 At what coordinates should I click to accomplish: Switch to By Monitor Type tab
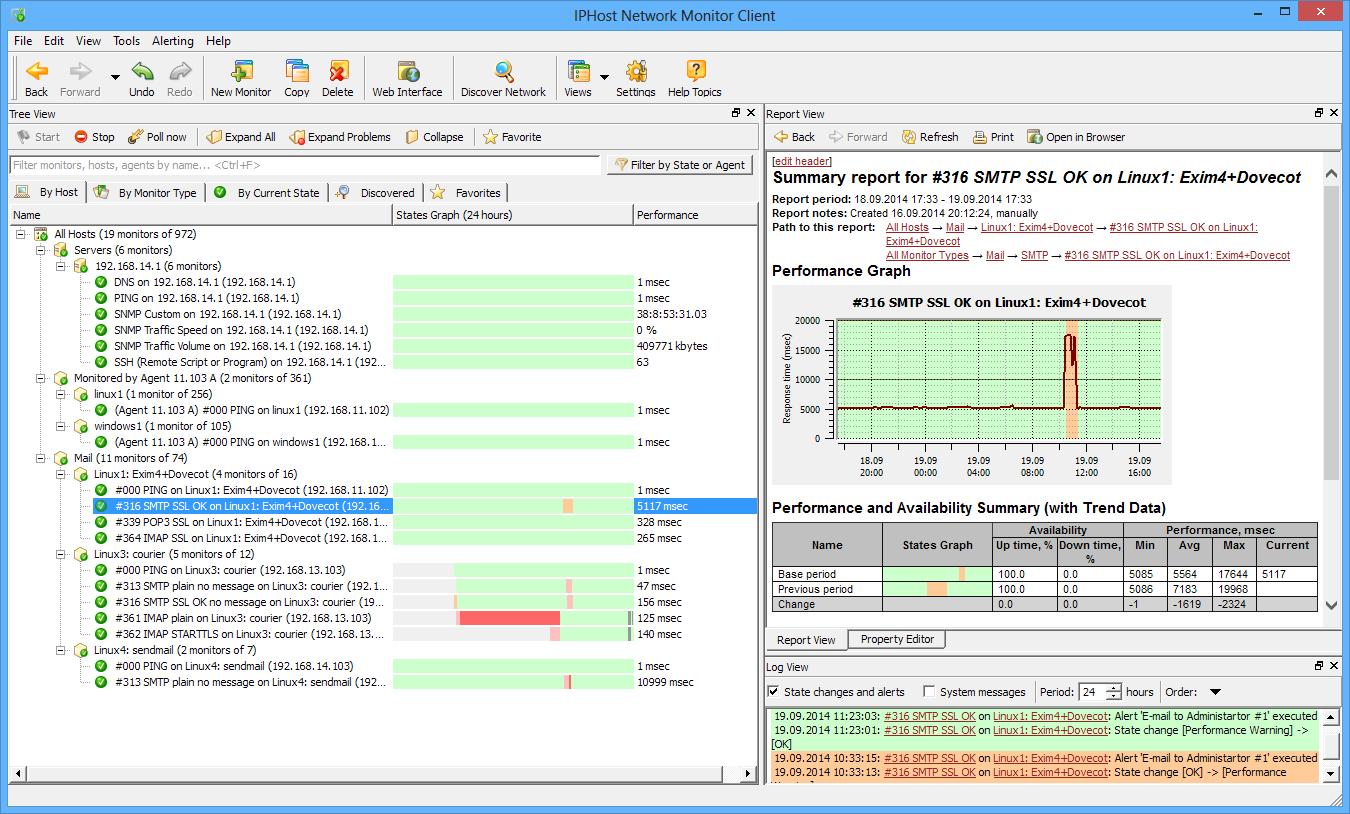(x=146, y=192)
